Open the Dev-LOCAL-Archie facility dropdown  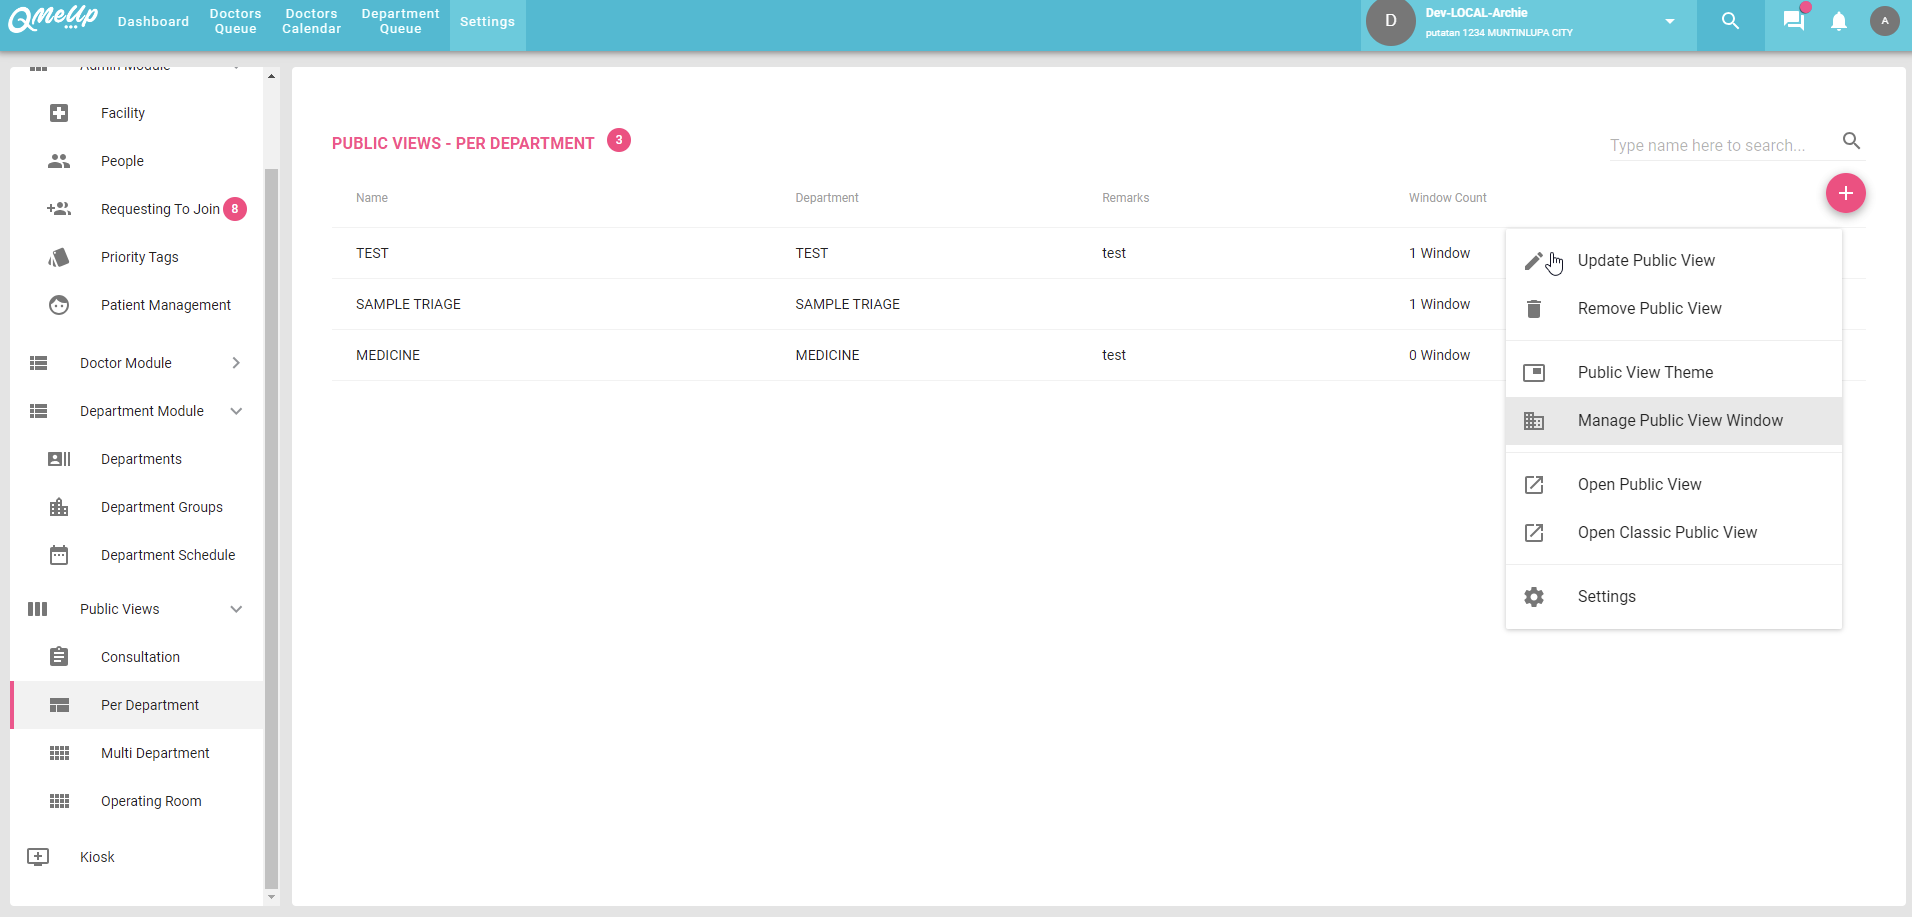(x=1669, y=21)
